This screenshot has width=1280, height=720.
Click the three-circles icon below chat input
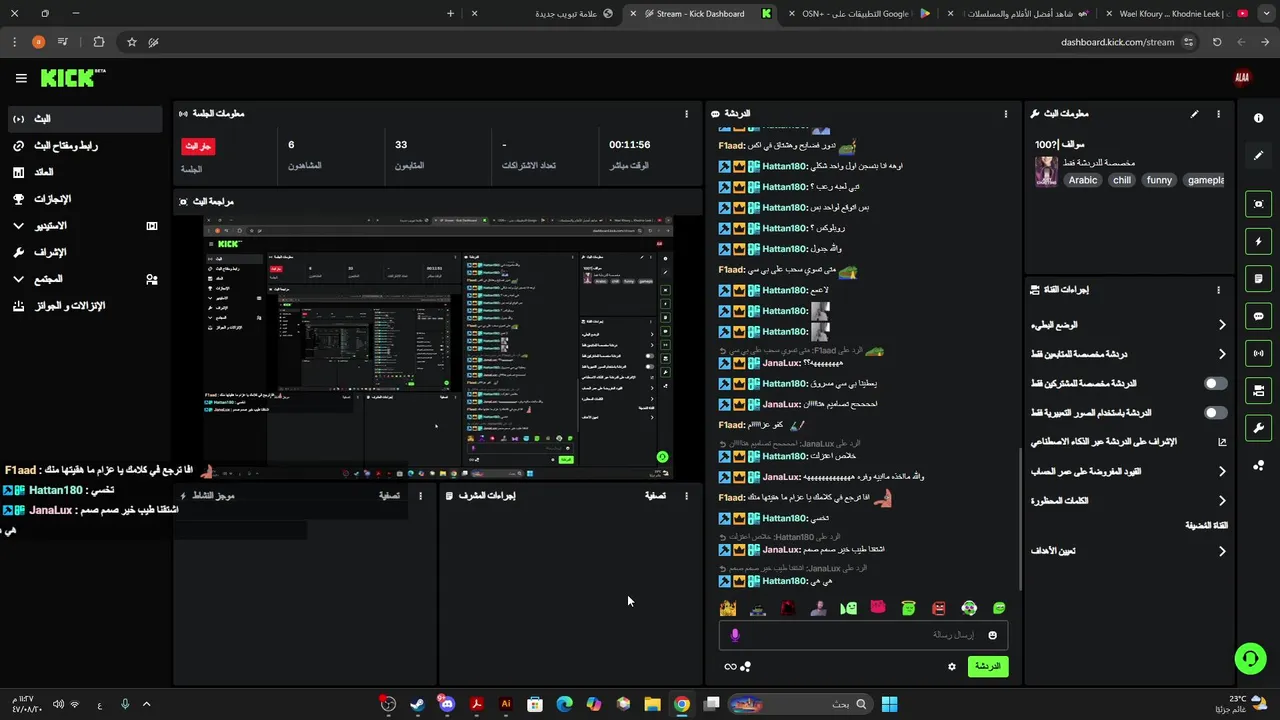pyautogui.click(x=745, y=666)
